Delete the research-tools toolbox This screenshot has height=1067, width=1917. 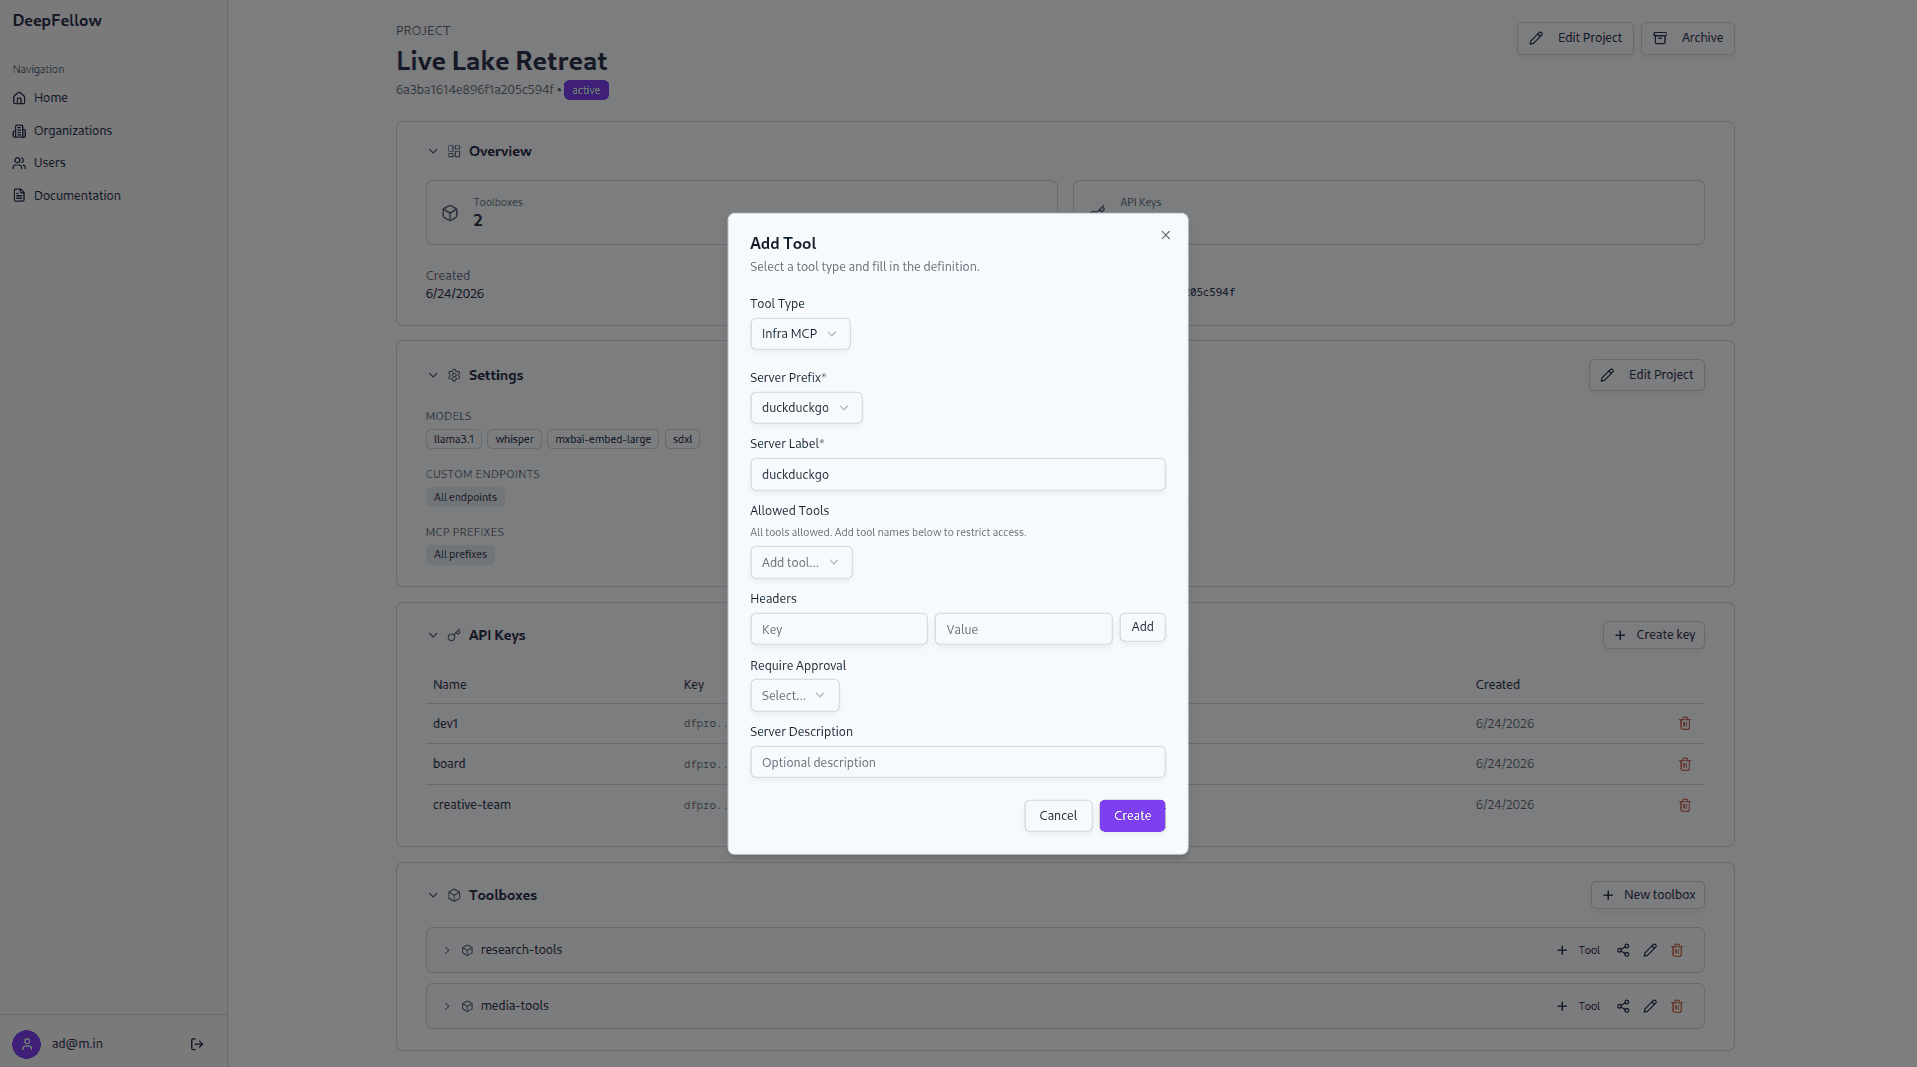click(1677, 950)
